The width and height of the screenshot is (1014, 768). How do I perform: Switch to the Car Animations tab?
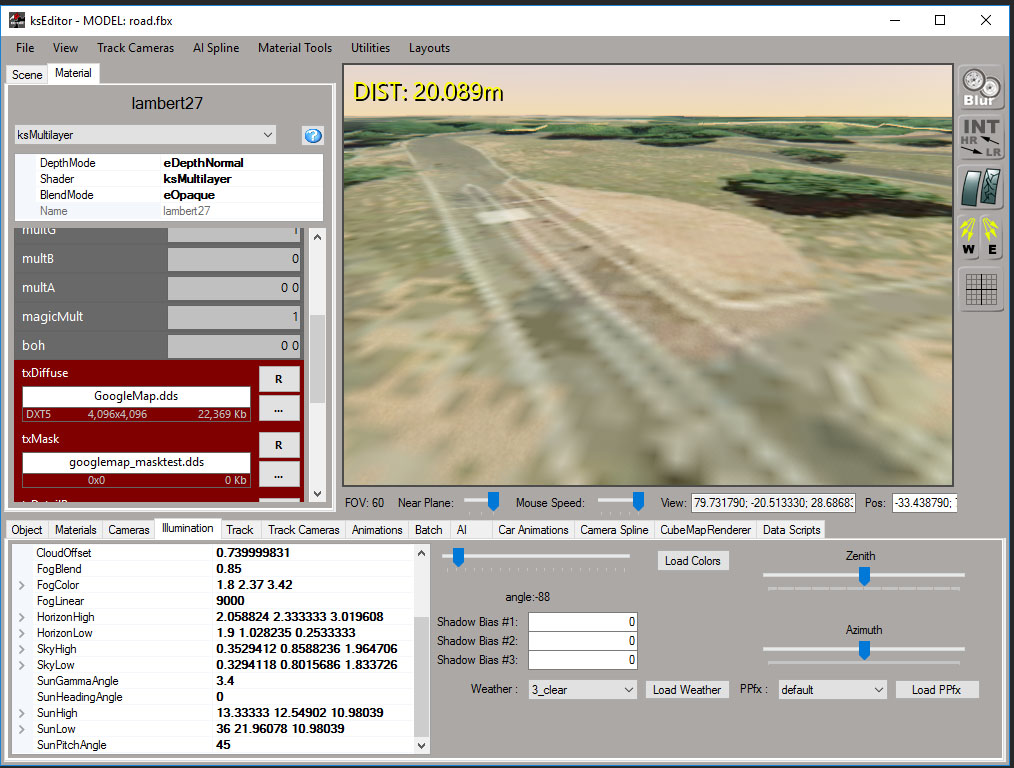[x=534, y=530]
